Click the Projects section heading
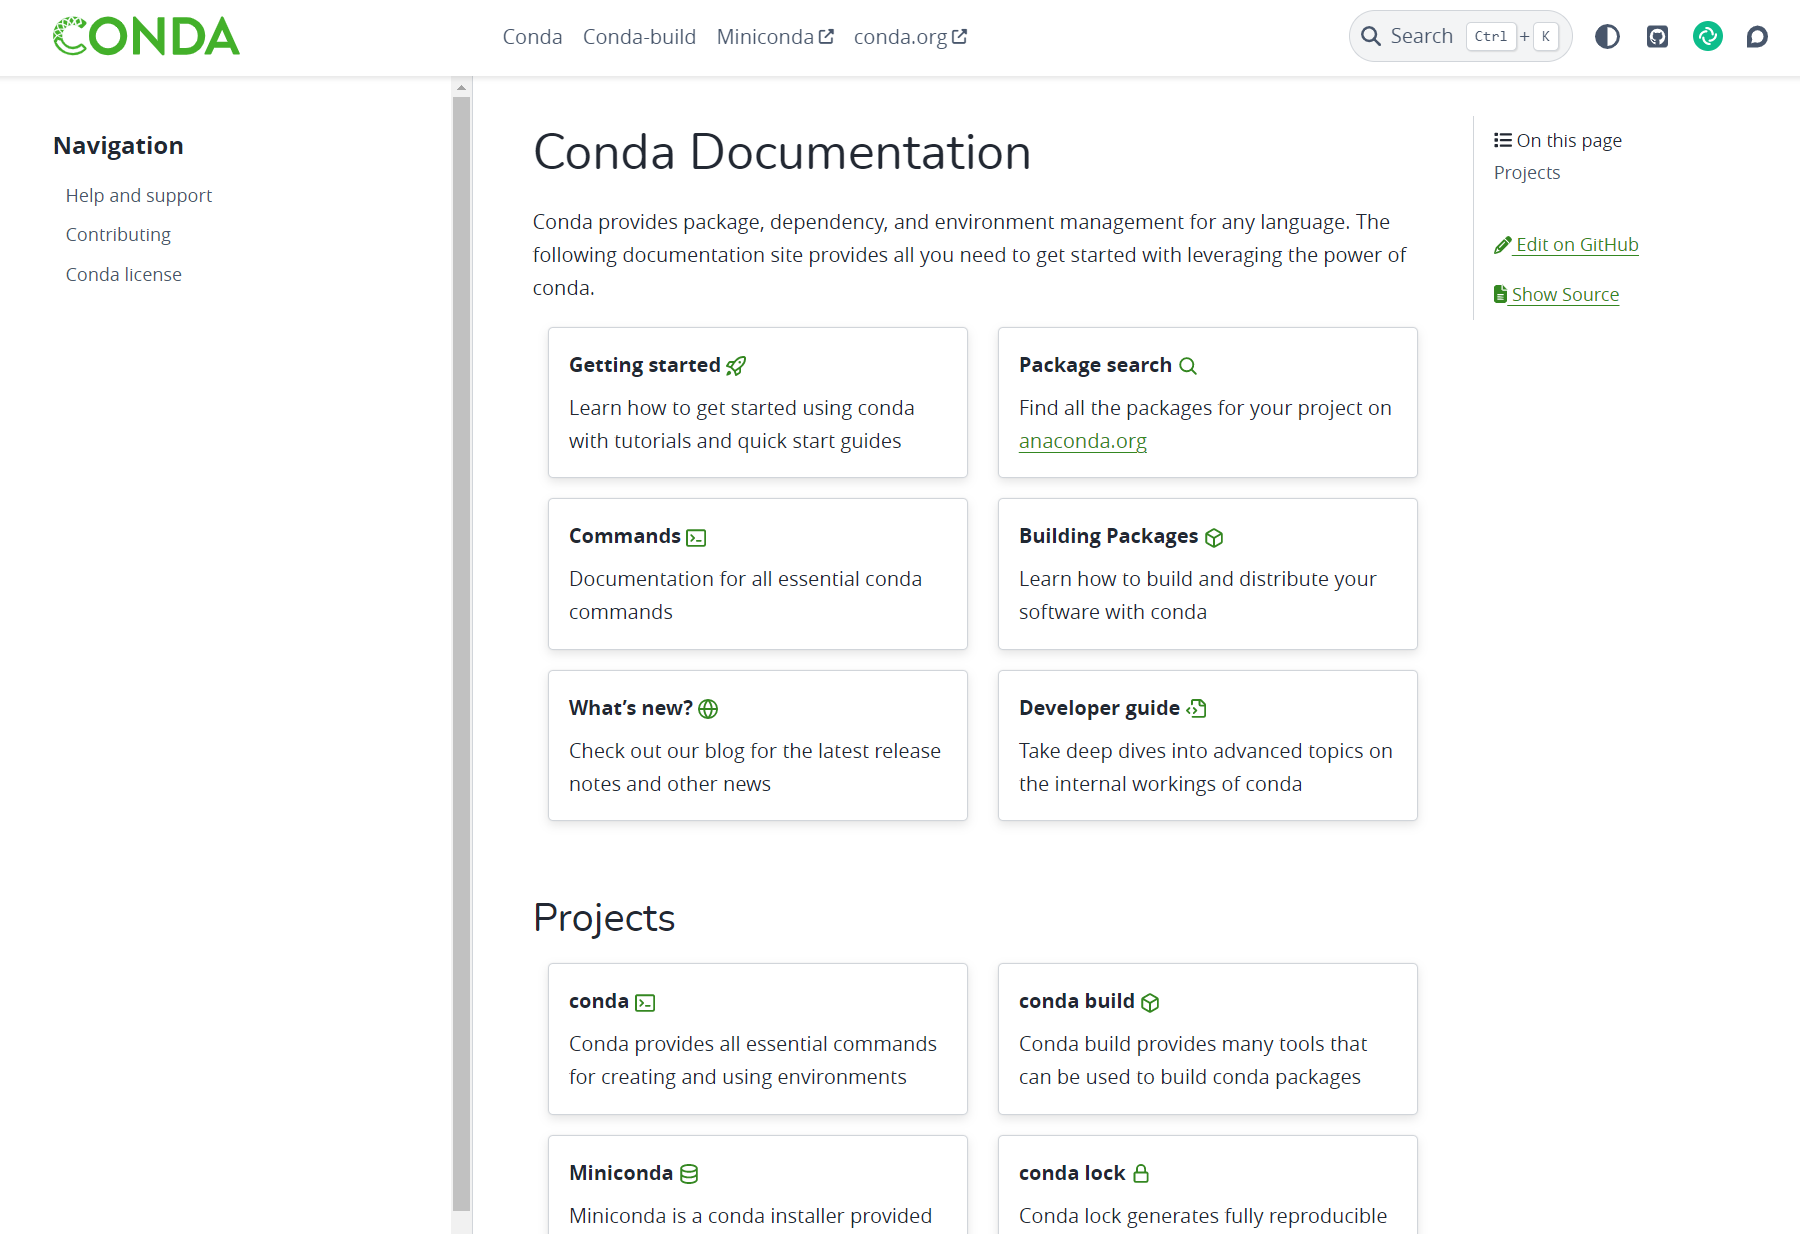Image resolution: width=1800 pixels, height=1234 pixels. click(x=604, y=918)
